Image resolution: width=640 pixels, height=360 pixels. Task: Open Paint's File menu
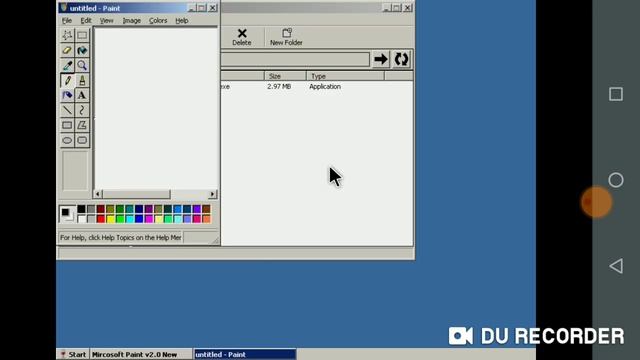coord(67,20)
